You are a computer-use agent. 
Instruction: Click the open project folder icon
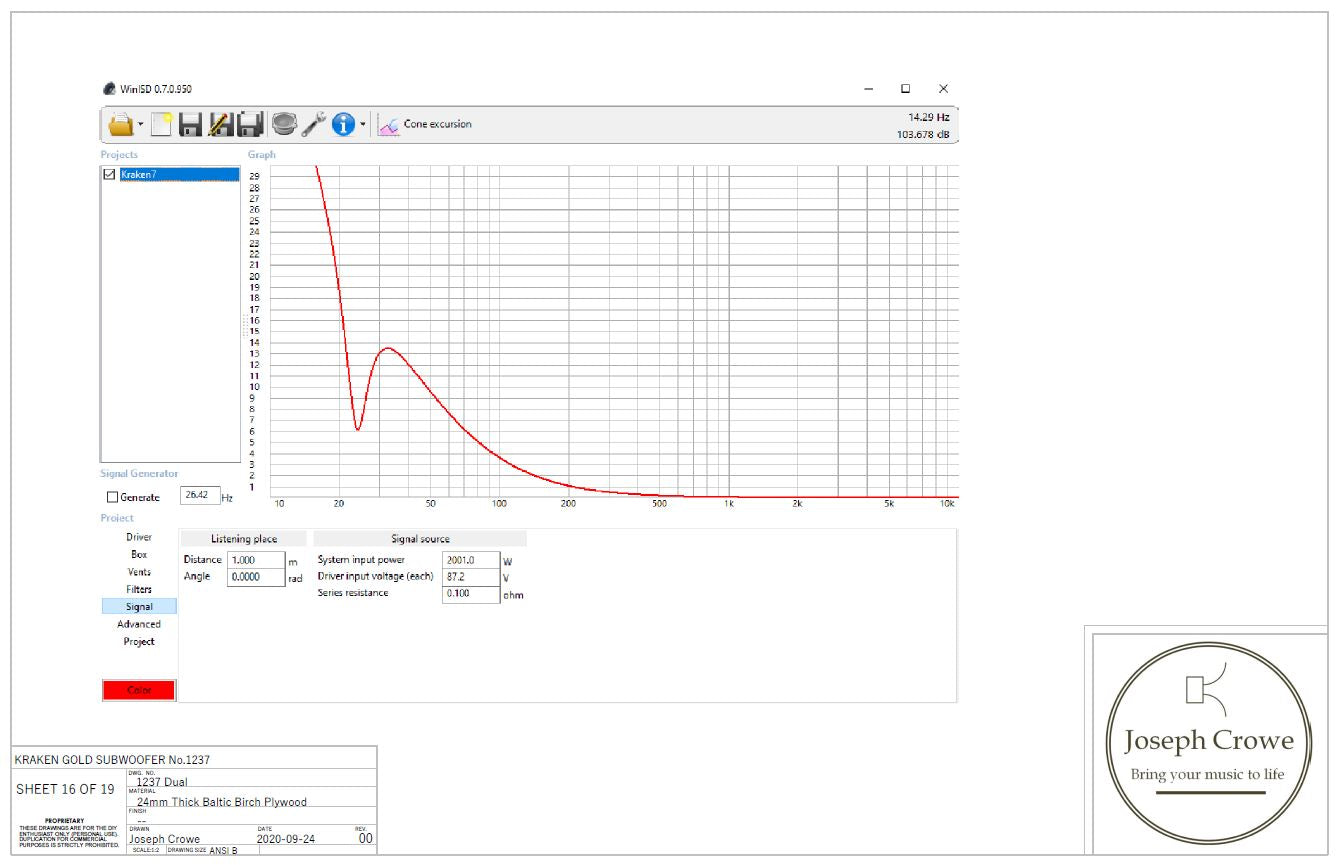tap(121, 124)
